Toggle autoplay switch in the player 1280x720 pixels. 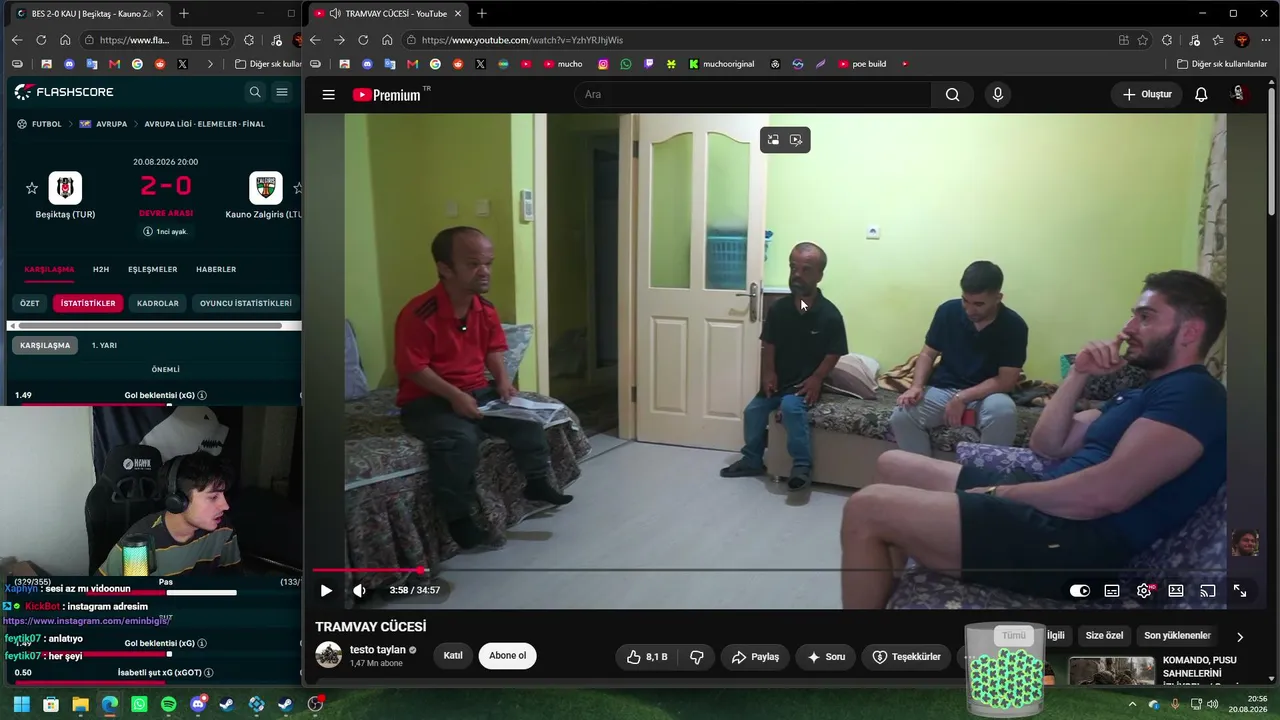click(1080, 591)
